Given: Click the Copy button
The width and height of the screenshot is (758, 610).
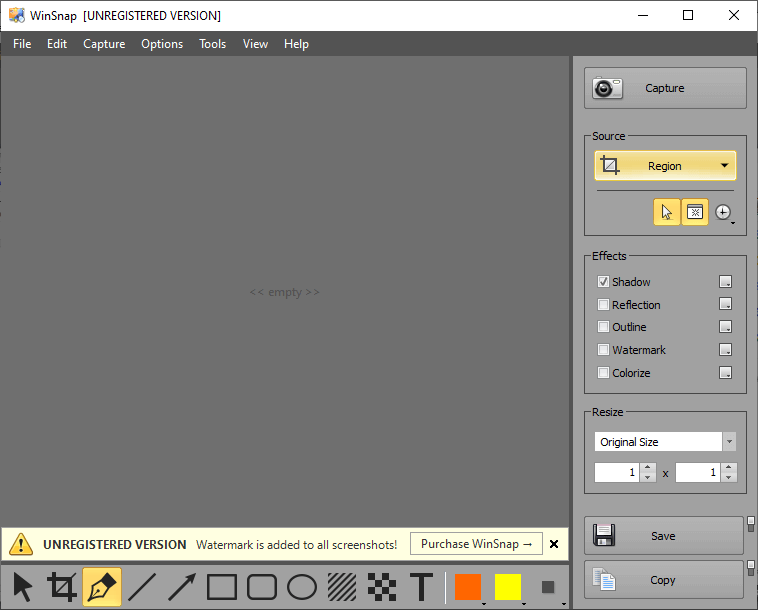Looking at the screenshot, I should click(x=663, y=580).
